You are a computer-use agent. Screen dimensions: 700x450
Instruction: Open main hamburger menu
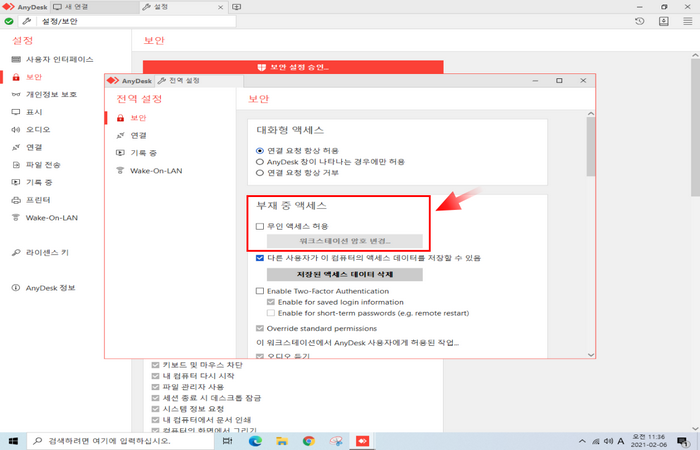pyautogui.click(x=688, y=21)
